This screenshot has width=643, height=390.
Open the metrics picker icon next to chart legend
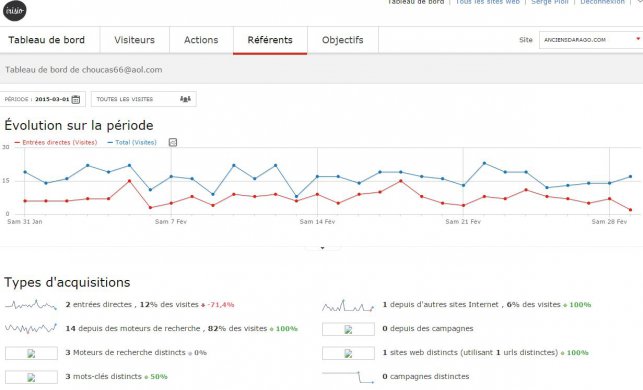[x=173, y=142]
